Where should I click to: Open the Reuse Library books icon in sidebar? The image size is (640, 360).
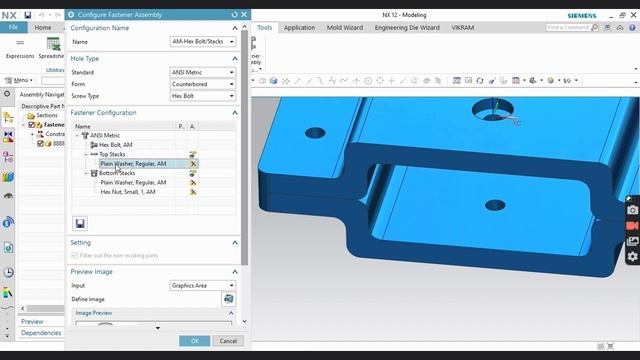coord(8,177)
